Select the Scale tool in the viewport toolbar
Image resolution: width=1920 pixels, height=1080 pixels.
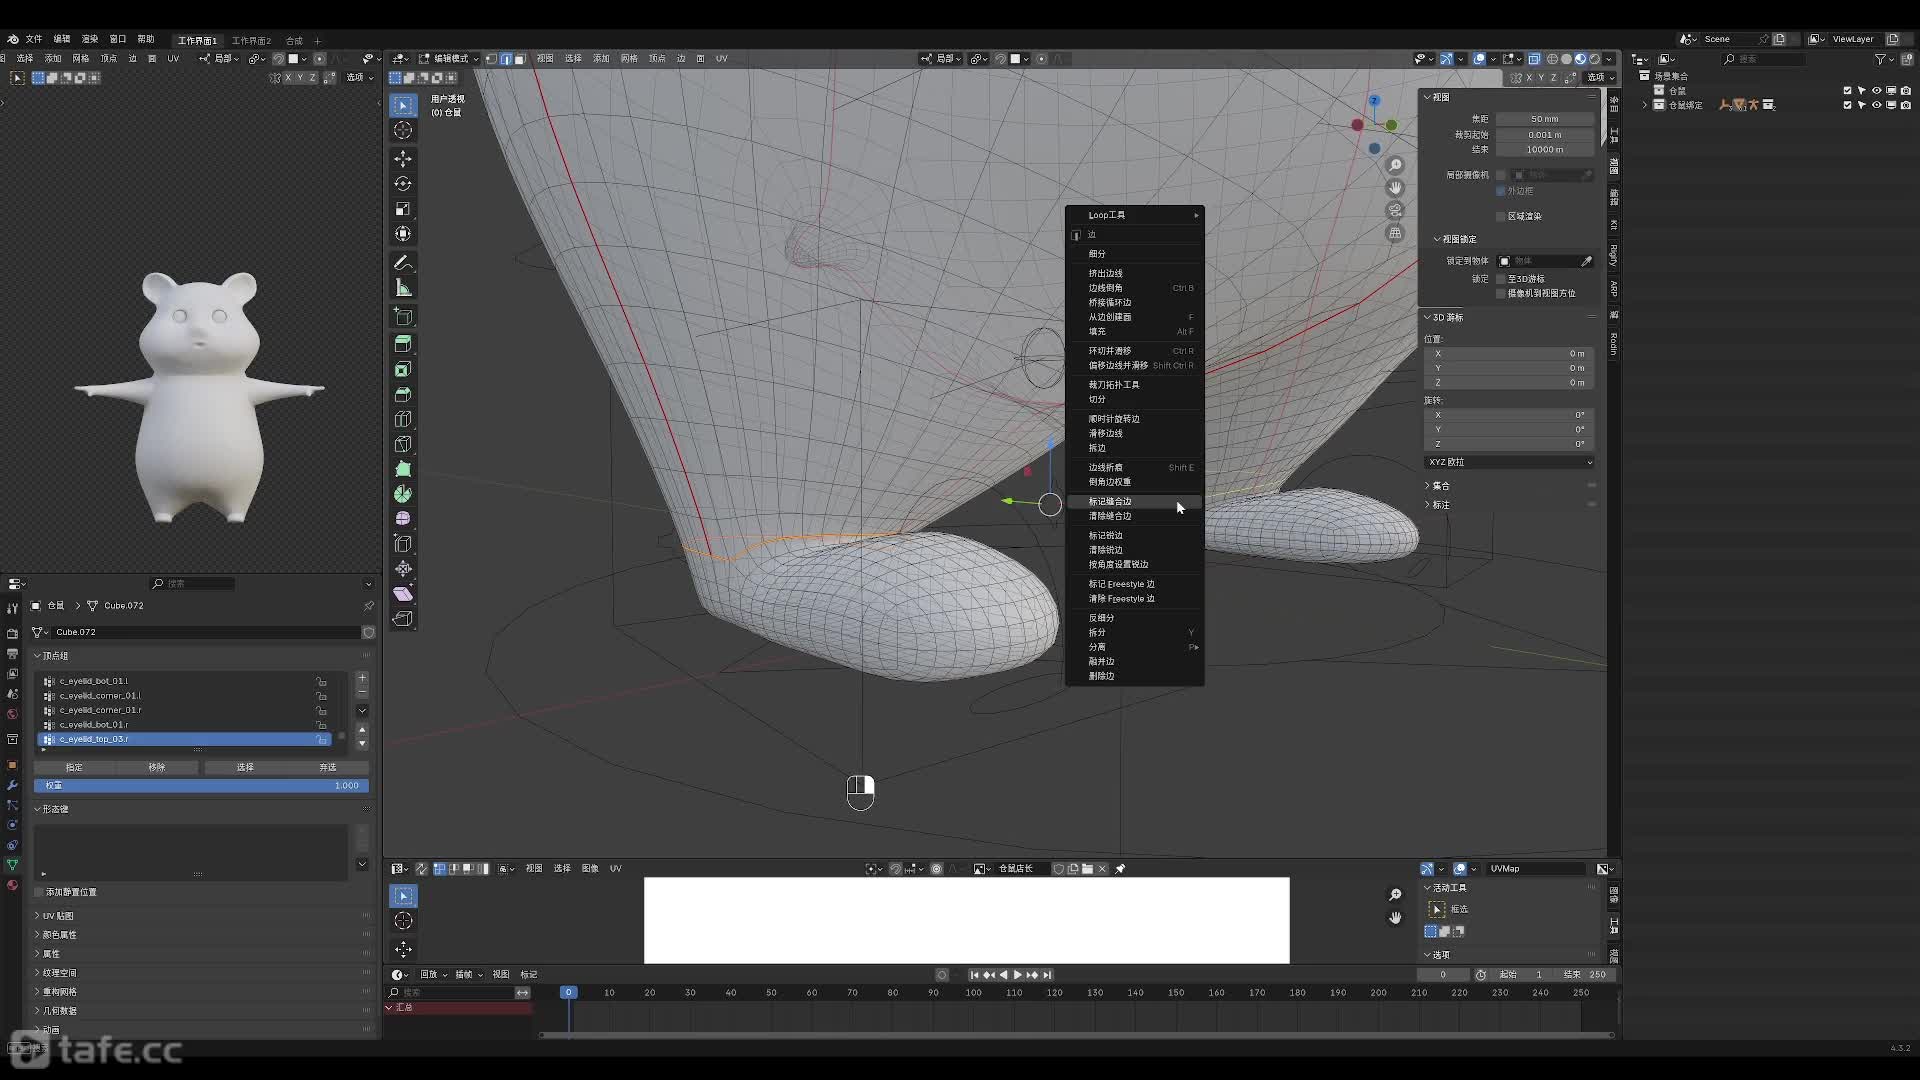click(403, 209)
